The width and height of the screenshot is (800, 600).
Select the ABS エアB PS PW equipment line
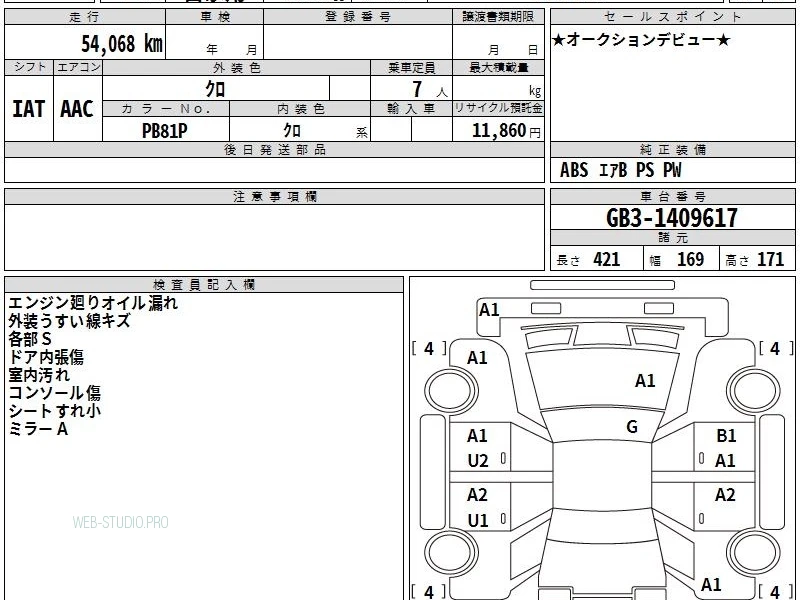click(620, 170)
